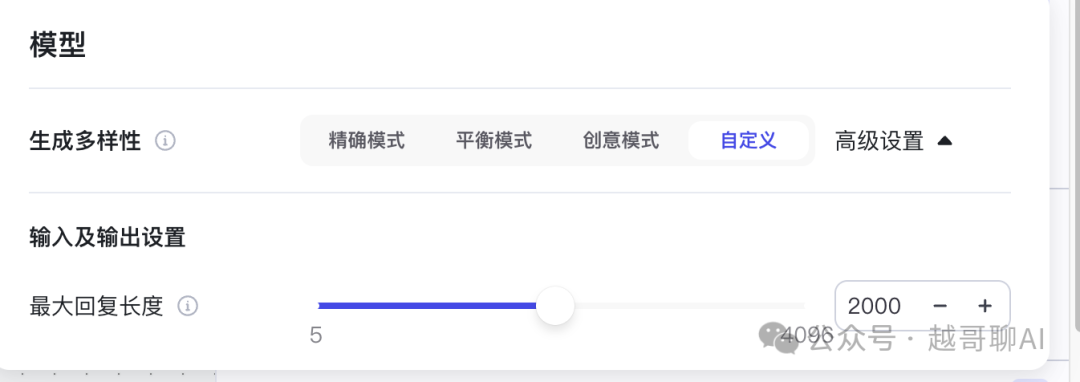The width and height of the screenshot is (1080, 382).
Task: Click the black triangle arrow beside 高级设置
Action: (945, 141)
